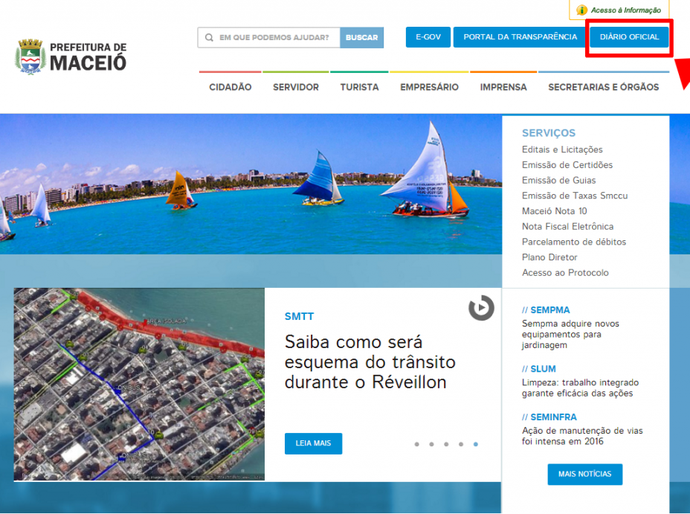
Task: Focus the 'Em que podemos ajudar?' search field
Action: pyautogui.click(x=269, y=37)
